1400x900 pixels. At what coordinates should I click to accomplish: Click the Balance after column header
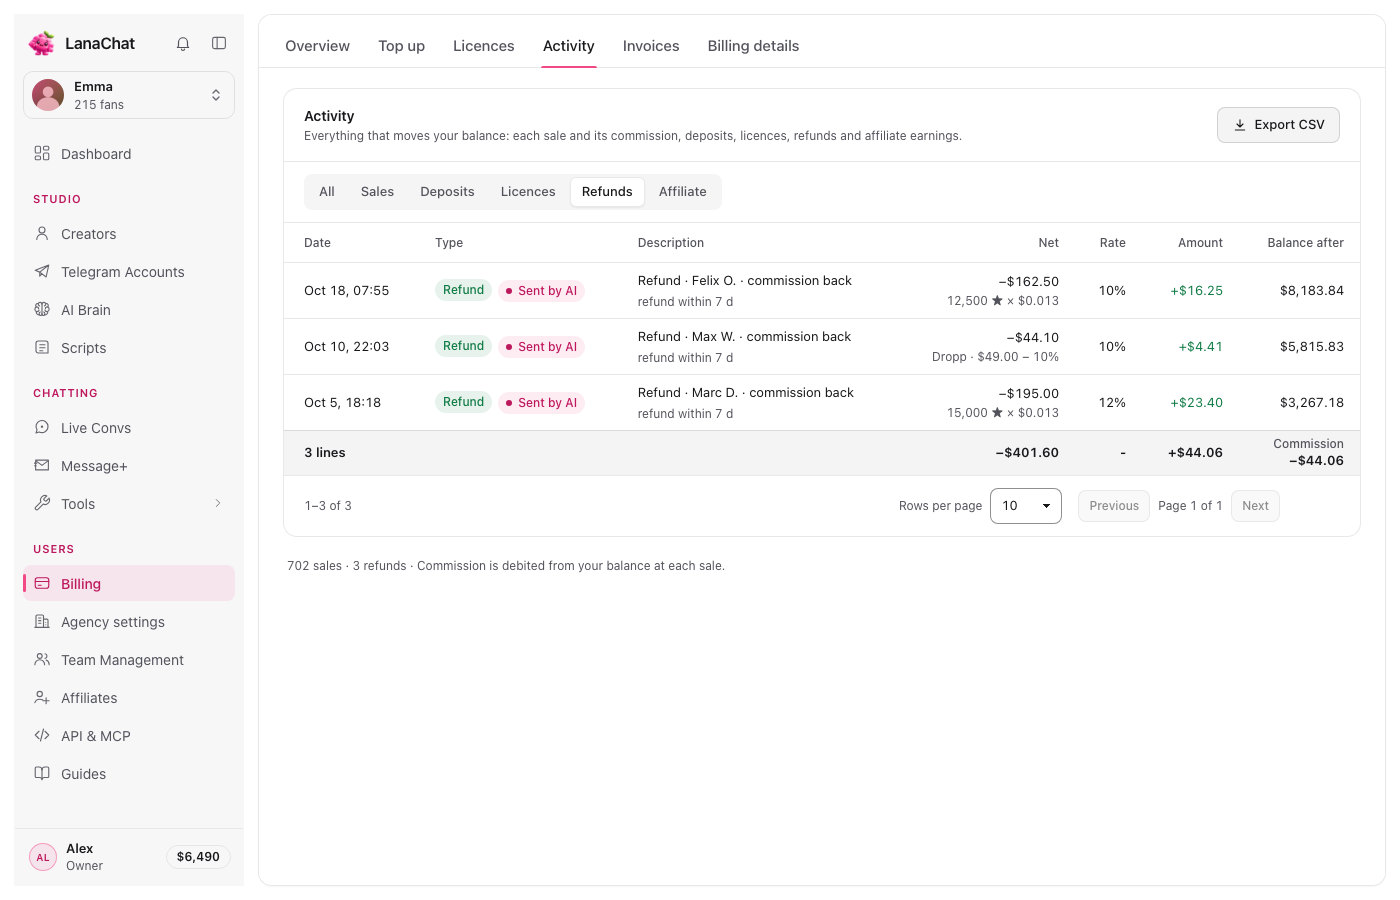tap(1305, 243)
